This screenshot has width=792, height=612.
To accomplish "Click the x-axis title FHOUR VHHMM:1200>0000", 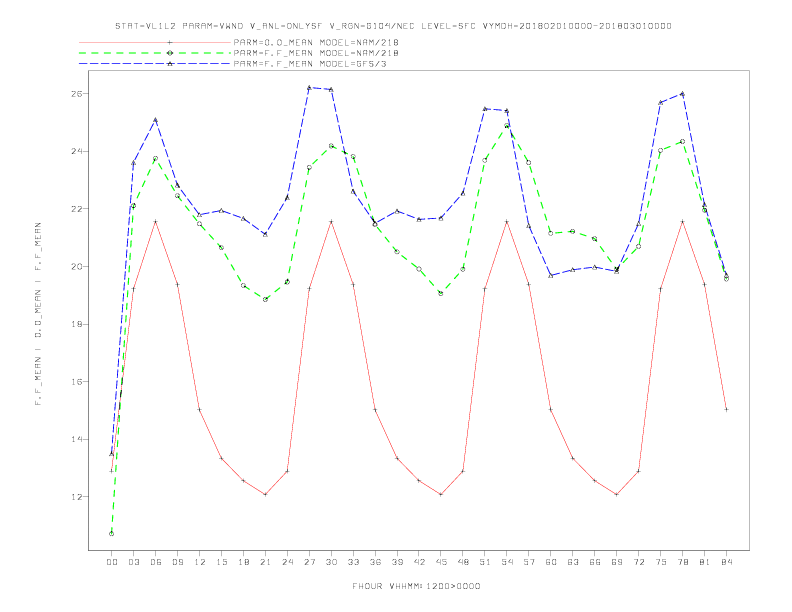I will click(x=416, y=586).
